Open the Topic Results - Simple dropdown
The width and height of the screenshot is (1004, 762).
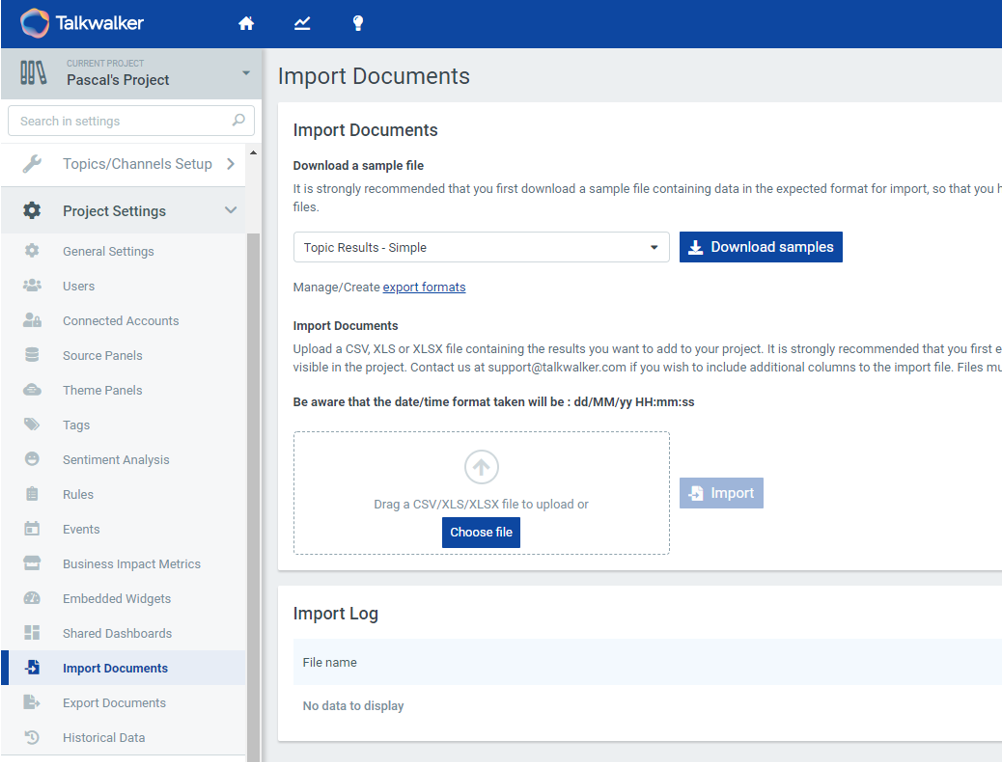tap(481, 247)
